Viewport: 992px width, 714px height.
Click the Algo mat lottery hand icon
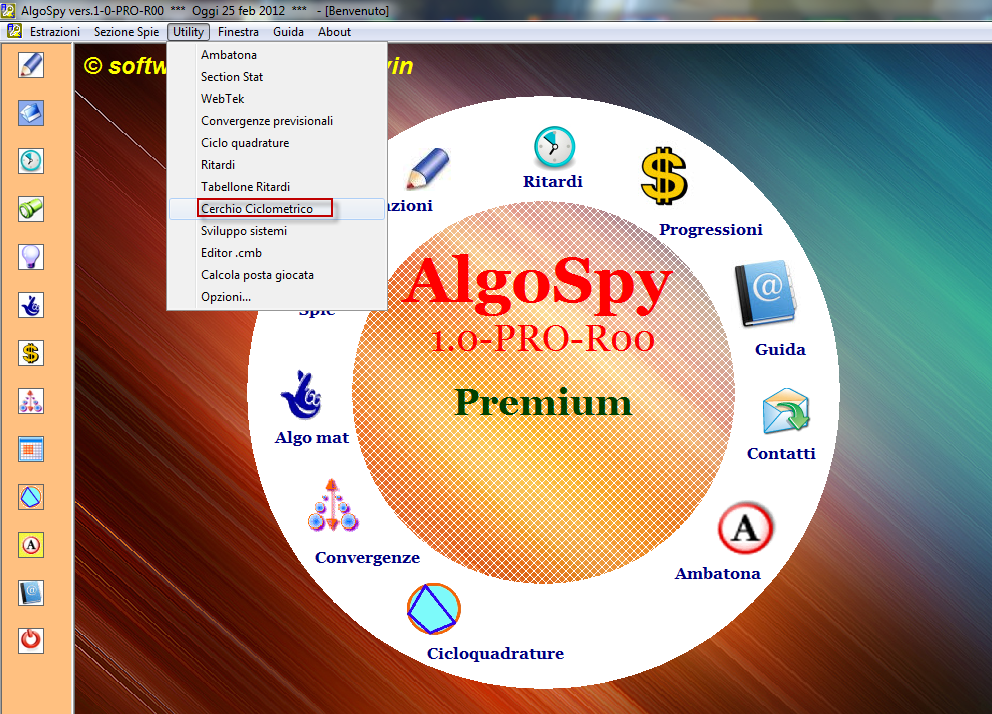pos(301,394)
